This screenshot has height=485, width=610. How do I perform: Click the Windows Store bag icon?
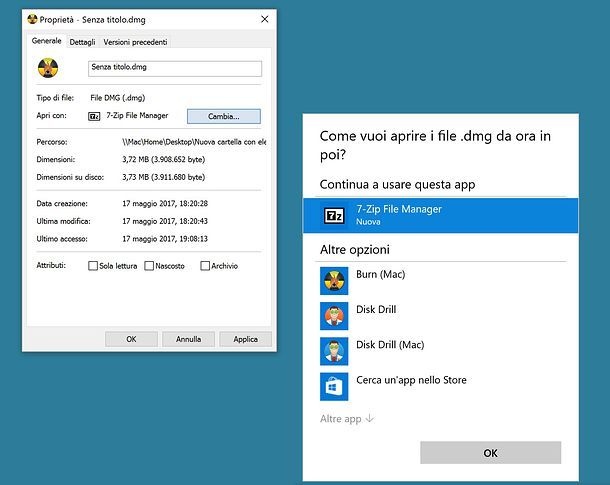tap(333, 386)
